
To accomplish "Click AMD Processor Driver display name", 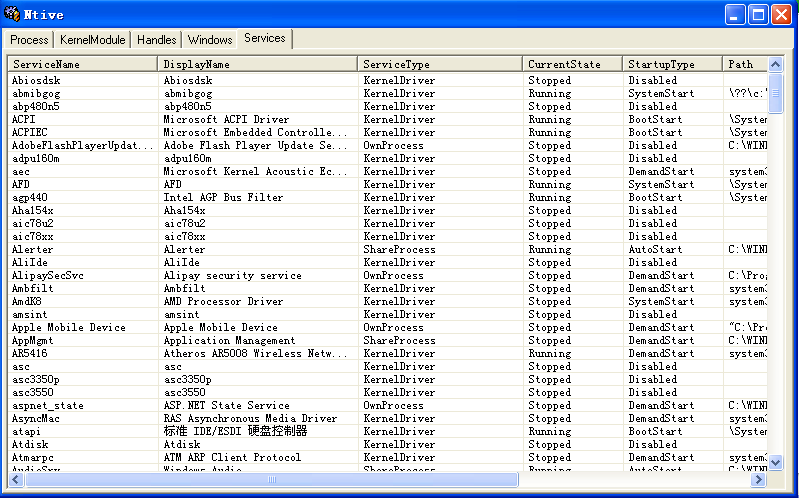I will (x=223, y=301).
